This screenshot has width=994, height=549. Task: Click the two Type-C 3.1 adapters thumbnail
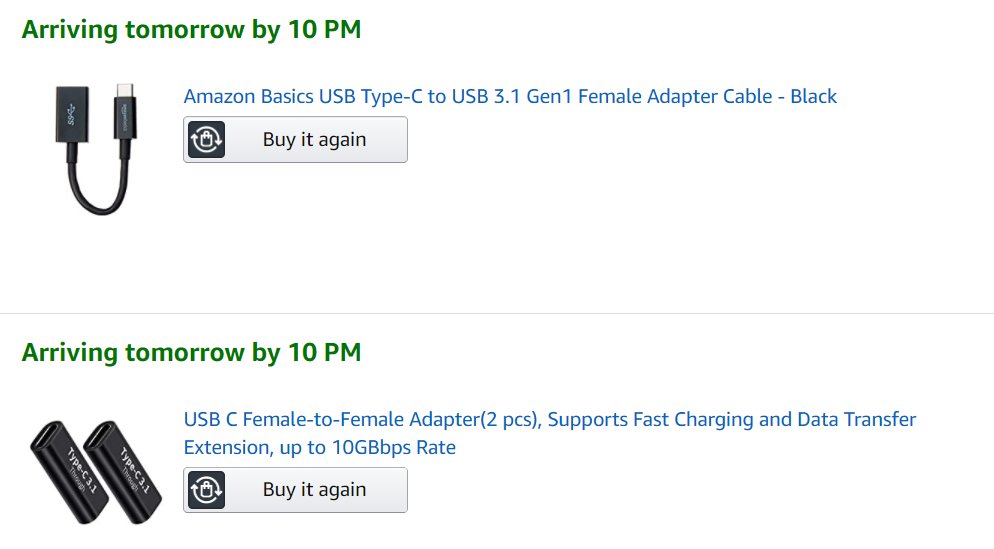pyautogui.click(x=96, y=472)
